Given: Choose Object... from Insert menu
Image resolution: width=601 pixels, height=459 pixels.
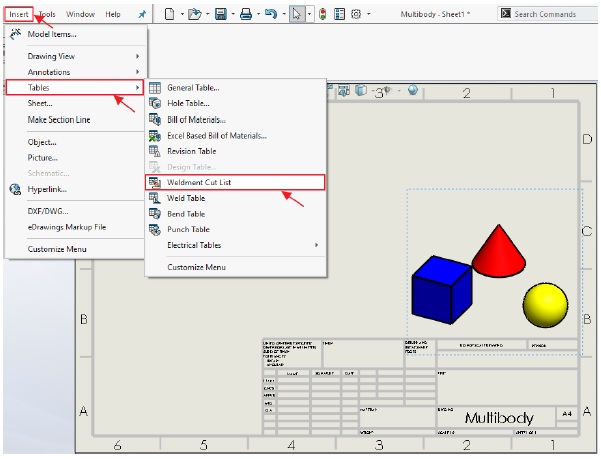Looking at the screenshot, I should click(x=42, y=142).
